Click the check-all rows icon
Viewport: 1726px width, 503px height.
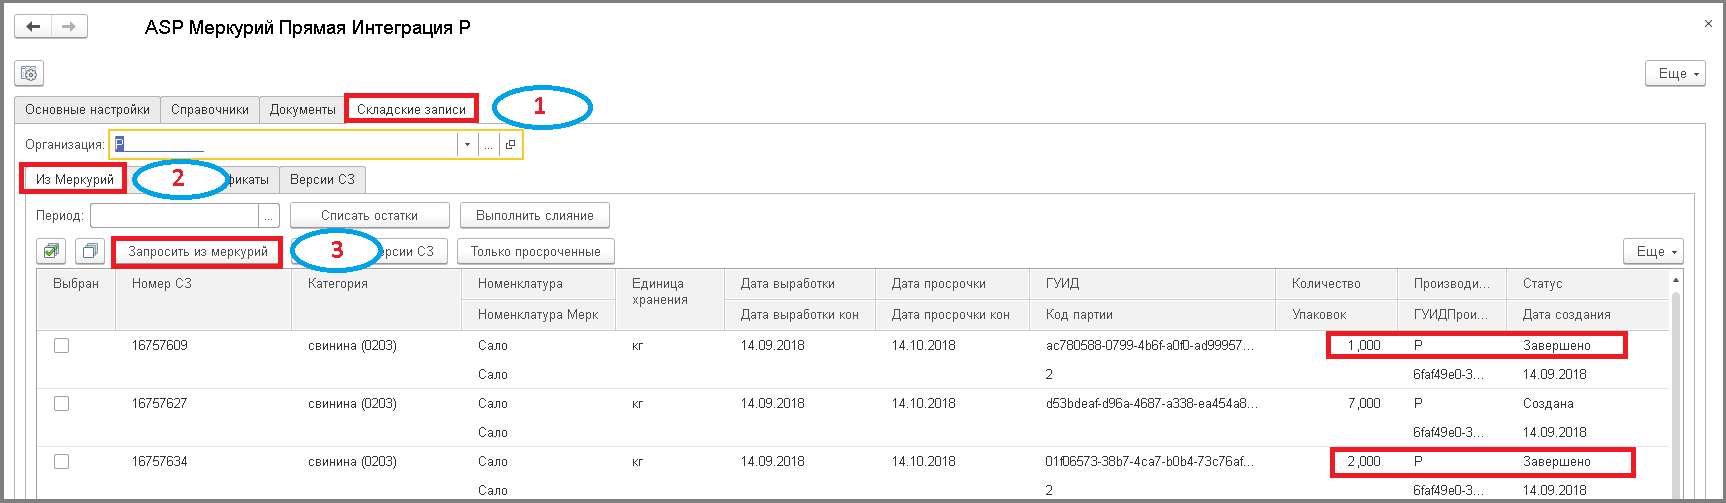51,251
